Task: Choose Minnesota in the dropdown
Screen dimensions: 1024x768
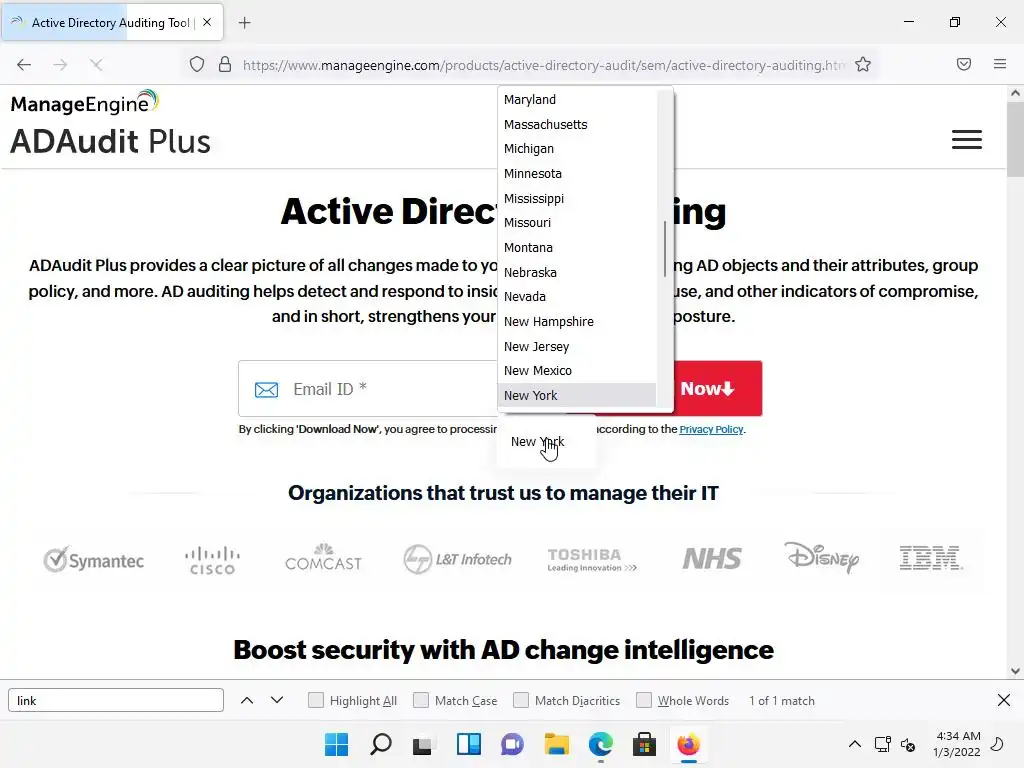Action: click(577, 174)
